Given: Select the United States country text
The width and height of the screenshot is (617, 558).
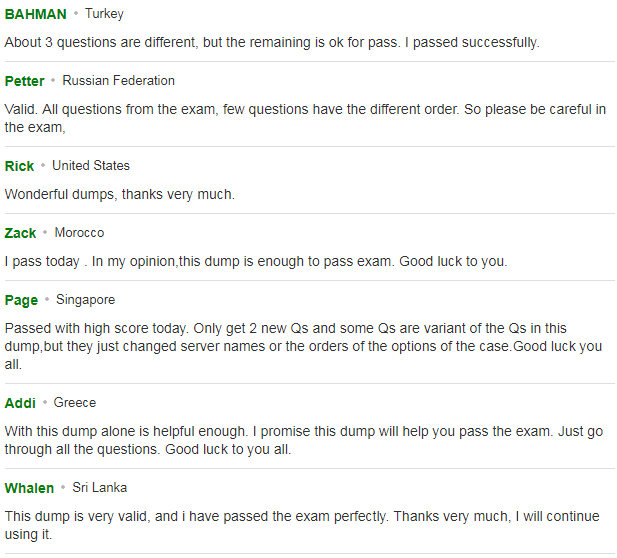Looking at the screenshot, I should [91, 166].
